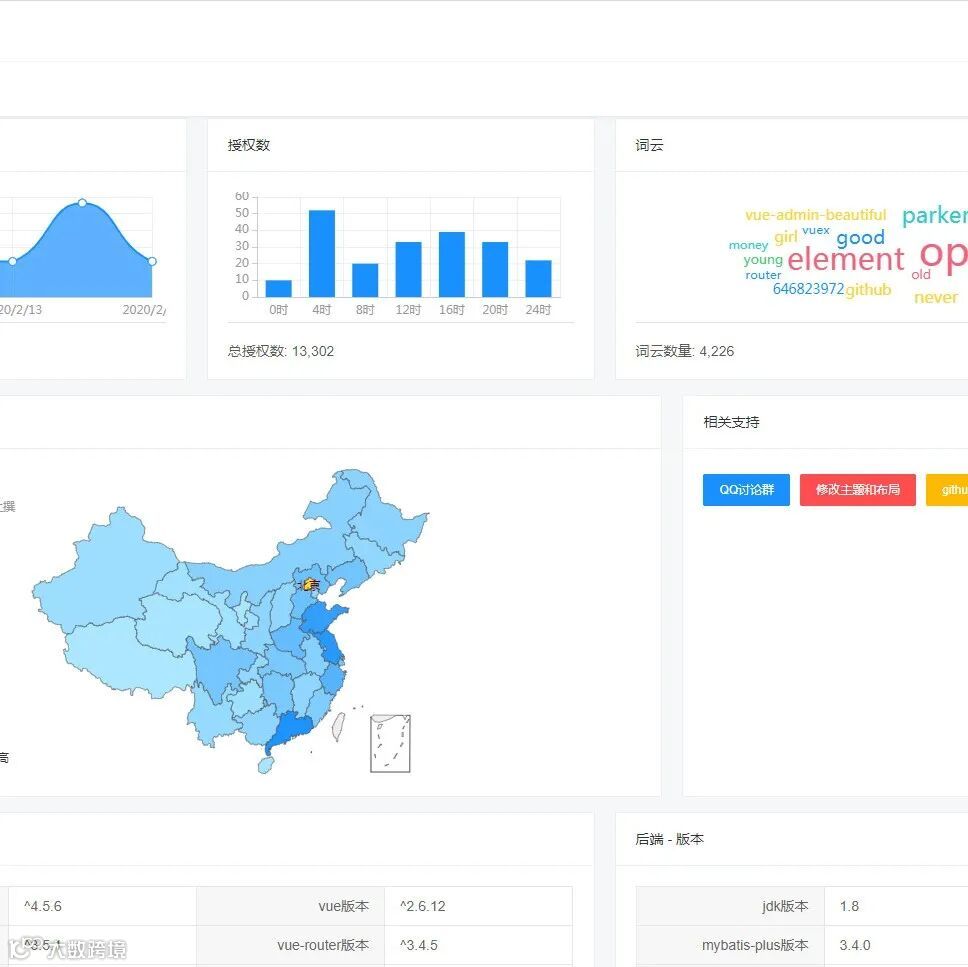Click the red 修改主题和布局 button

(x=857, y=490)
